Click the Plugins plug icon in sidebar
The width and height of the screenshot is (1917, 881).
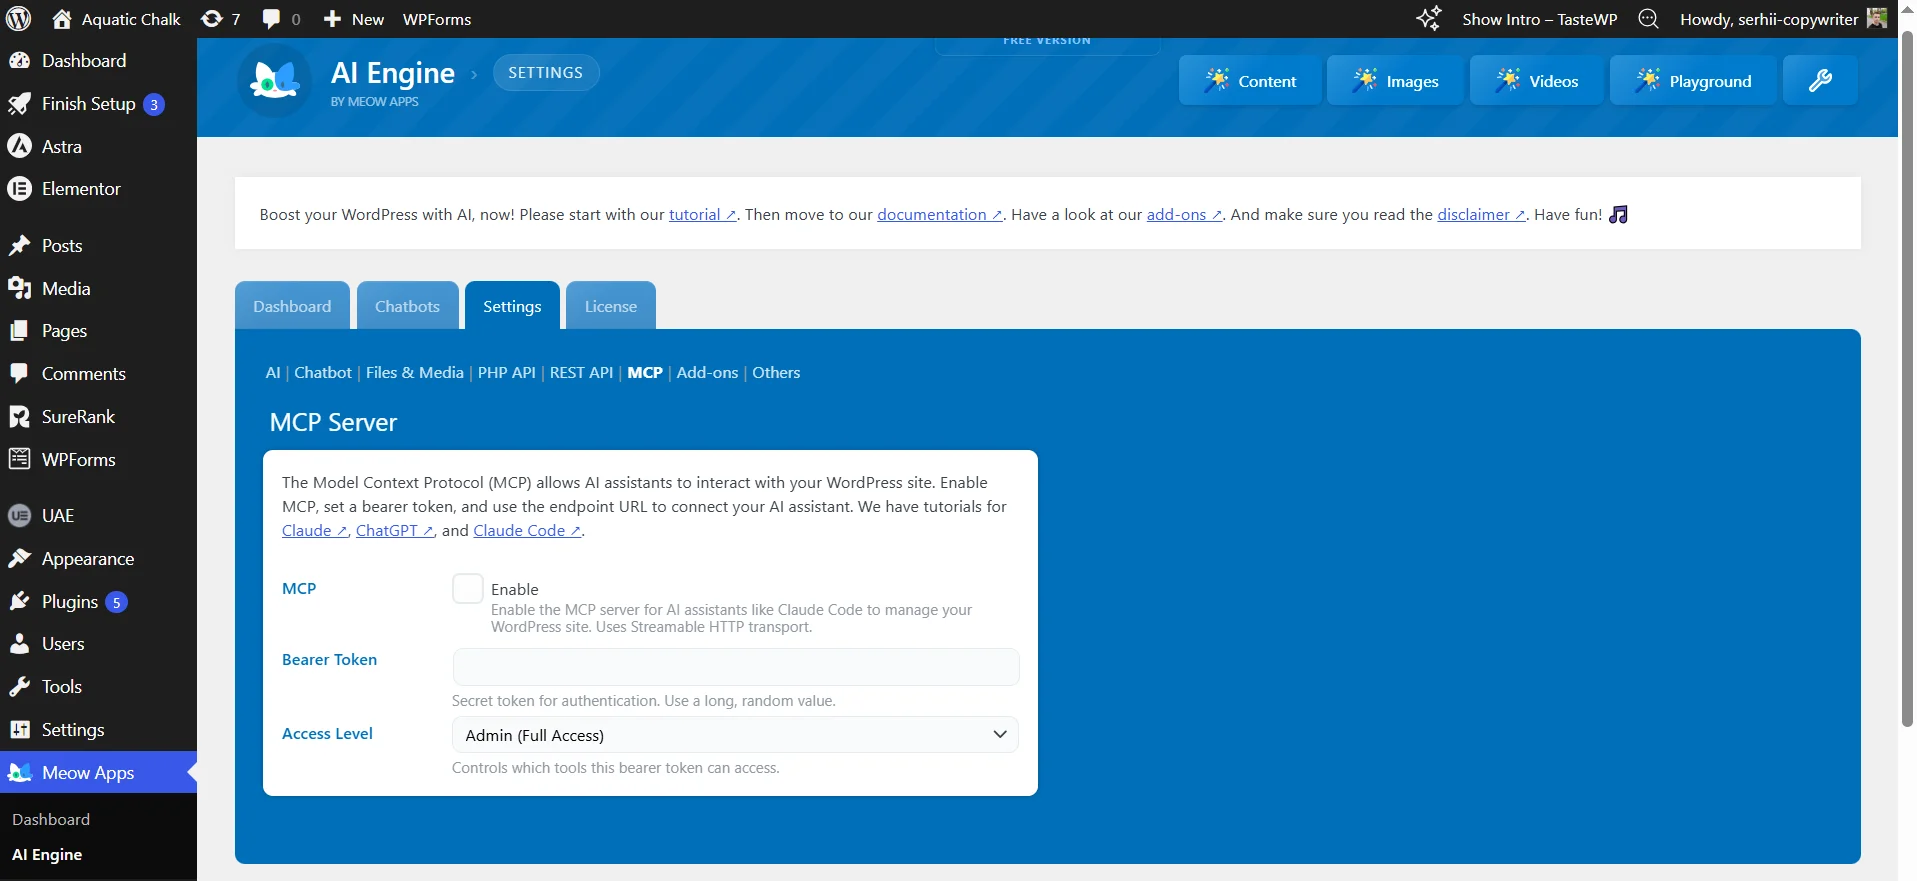[x=20, y=602]
